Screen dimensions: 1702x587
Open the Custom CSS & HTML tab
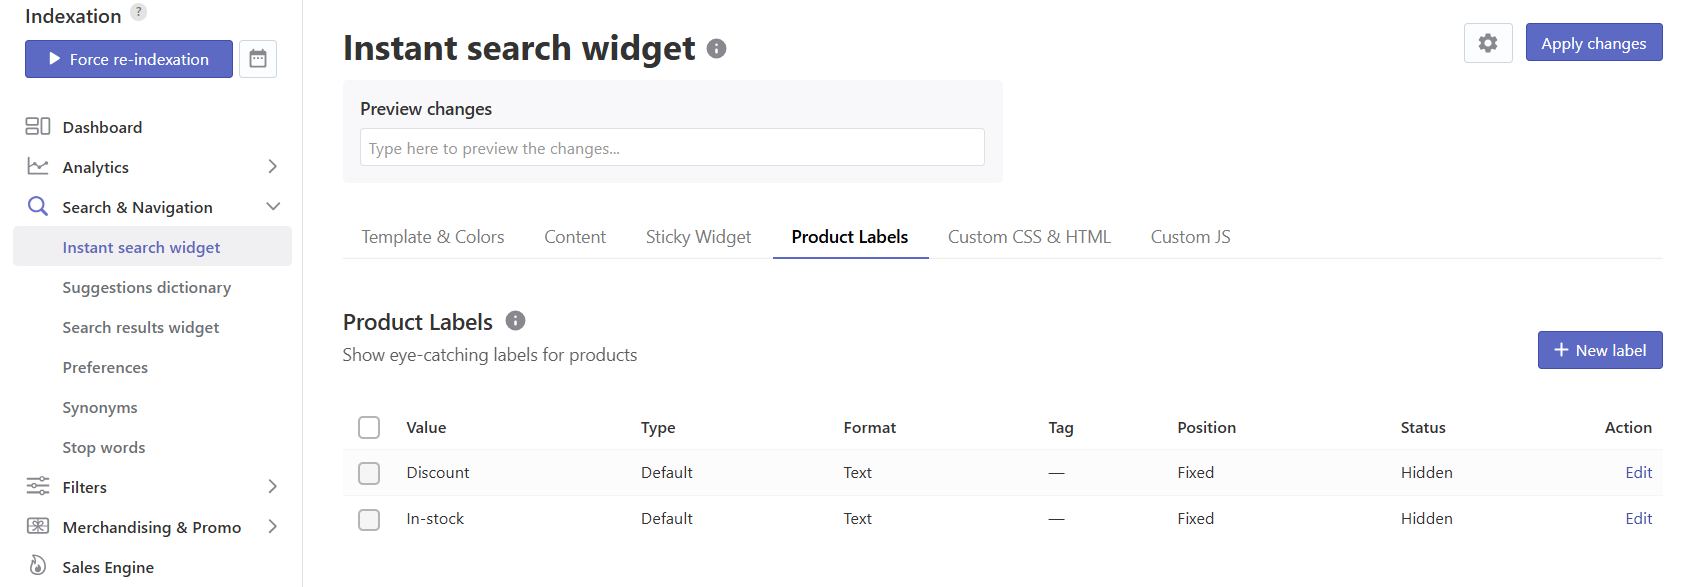coord(1029,237)
